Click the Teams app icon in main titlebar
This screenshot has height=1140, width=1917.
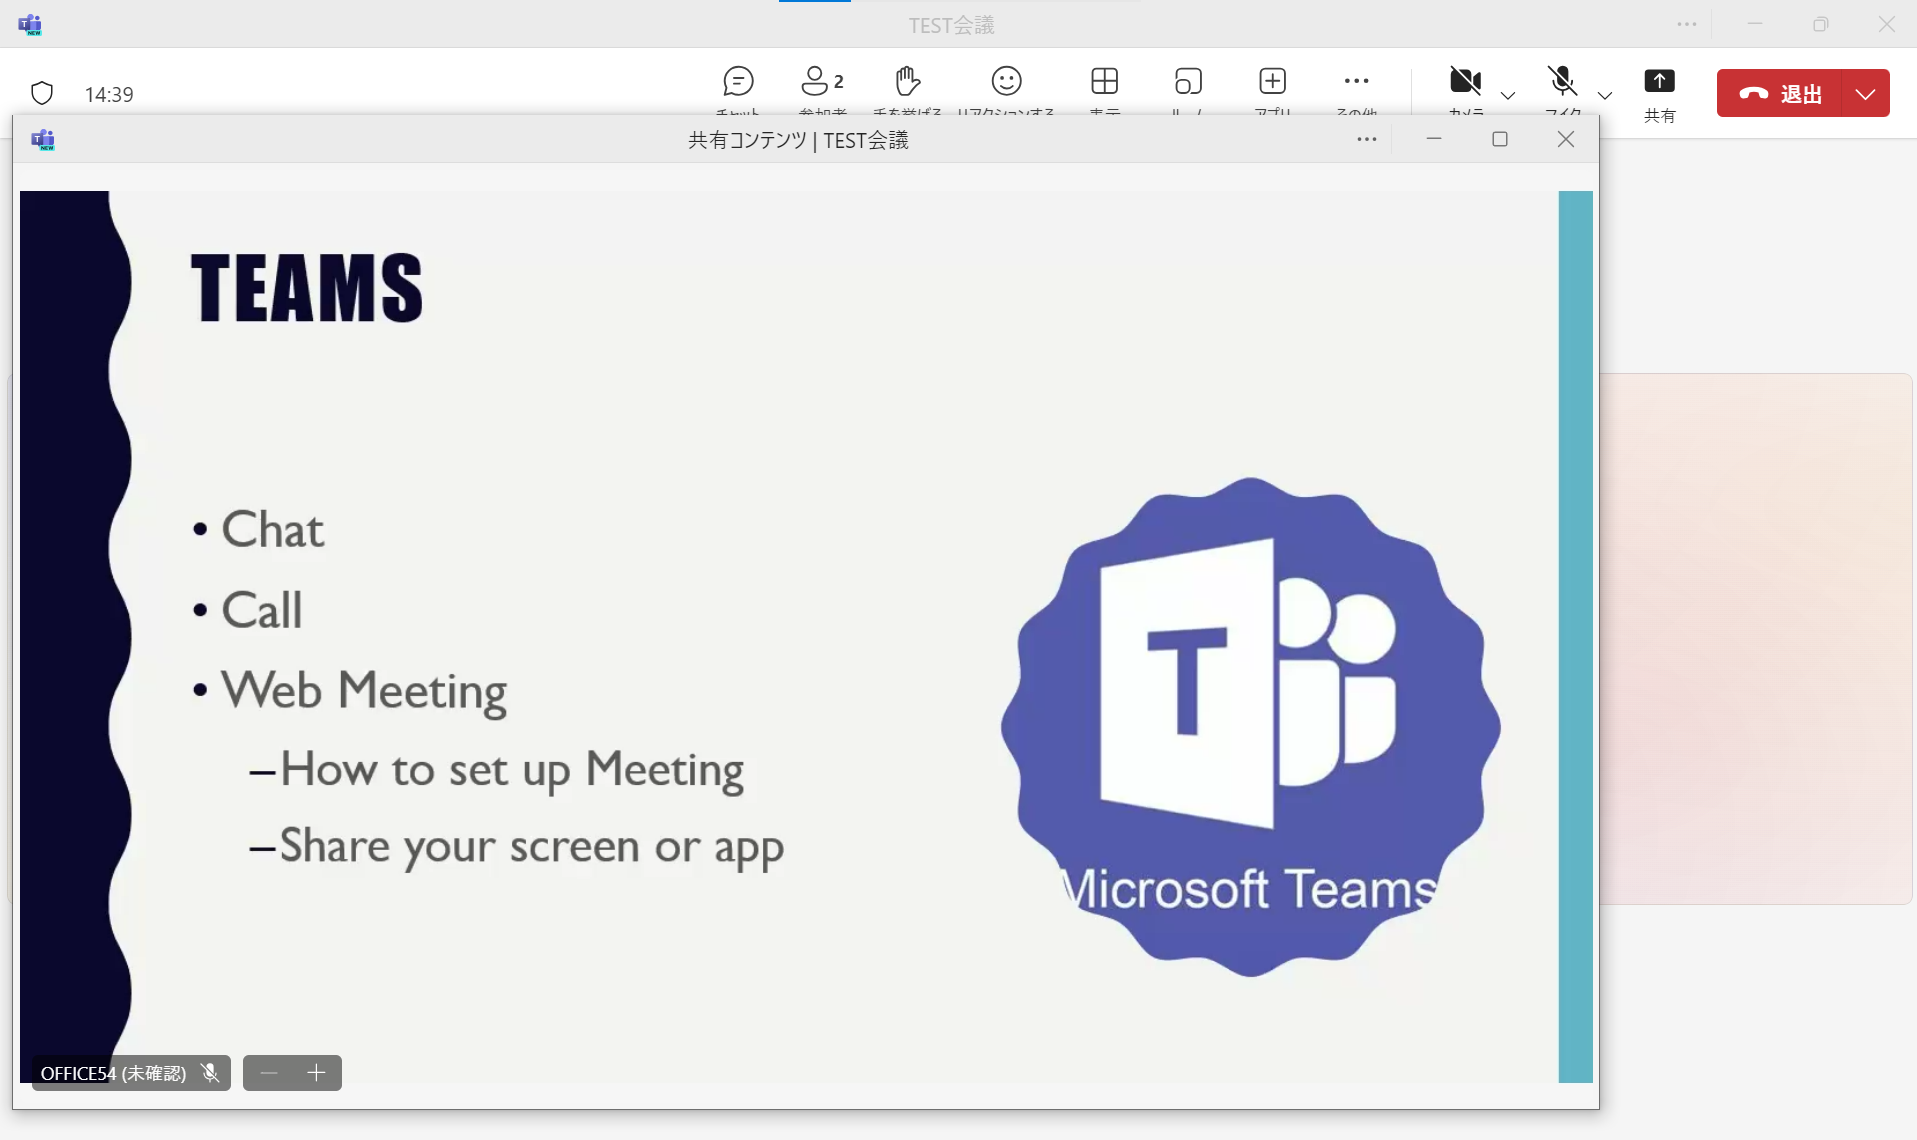[x=31, y=25]
